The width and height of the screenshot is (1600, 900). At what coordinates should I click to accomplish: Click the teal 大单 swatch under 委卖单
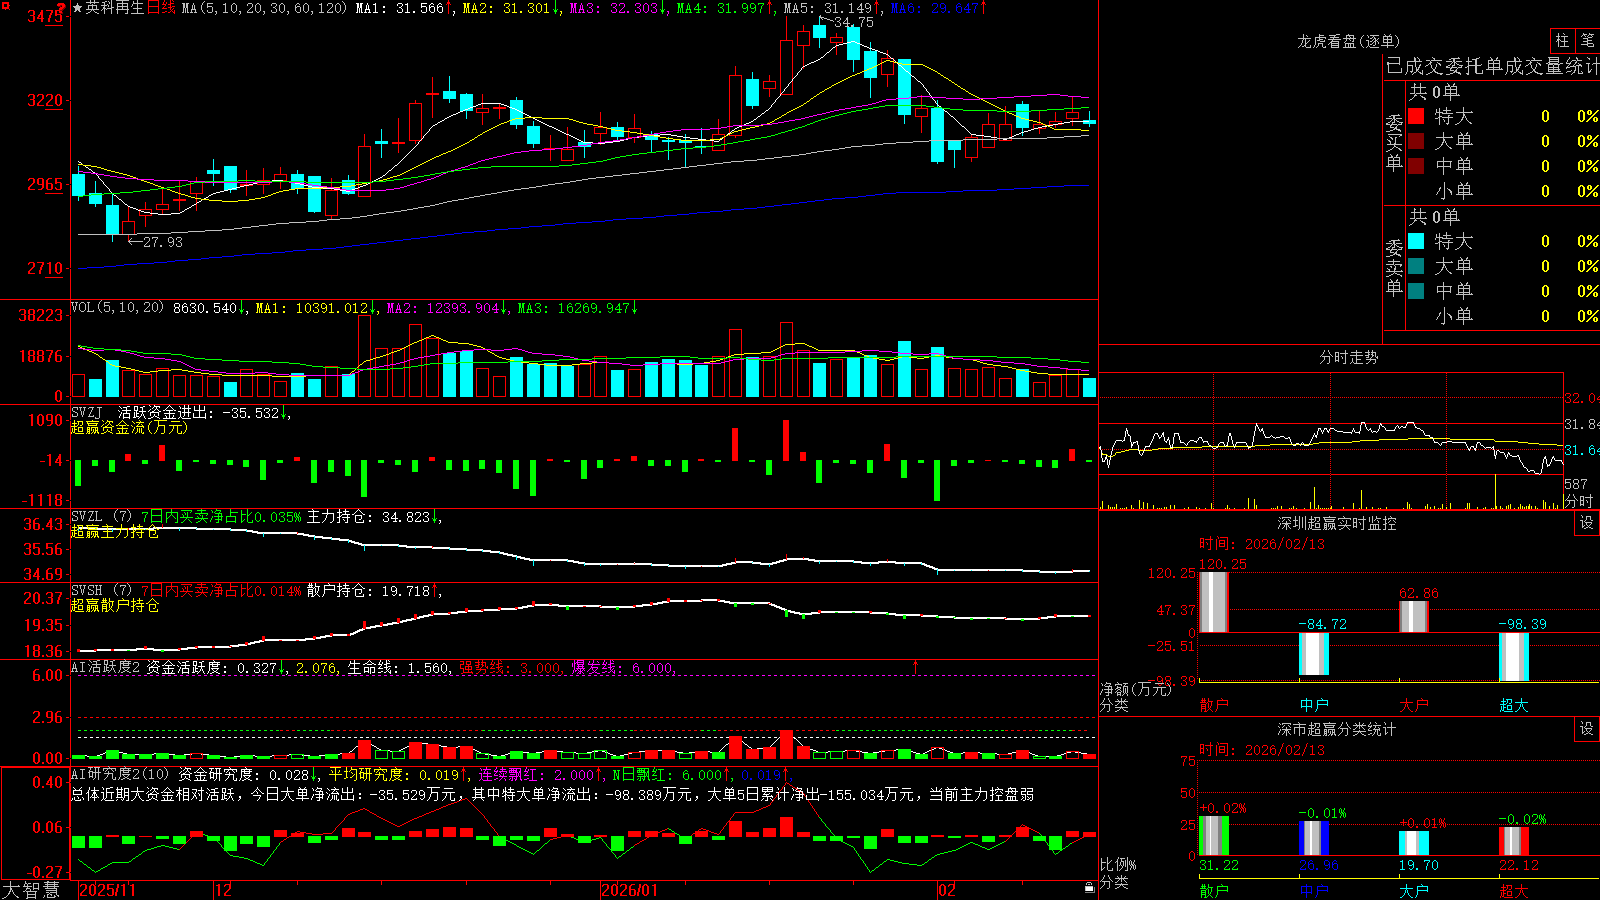pos(1416,266)
